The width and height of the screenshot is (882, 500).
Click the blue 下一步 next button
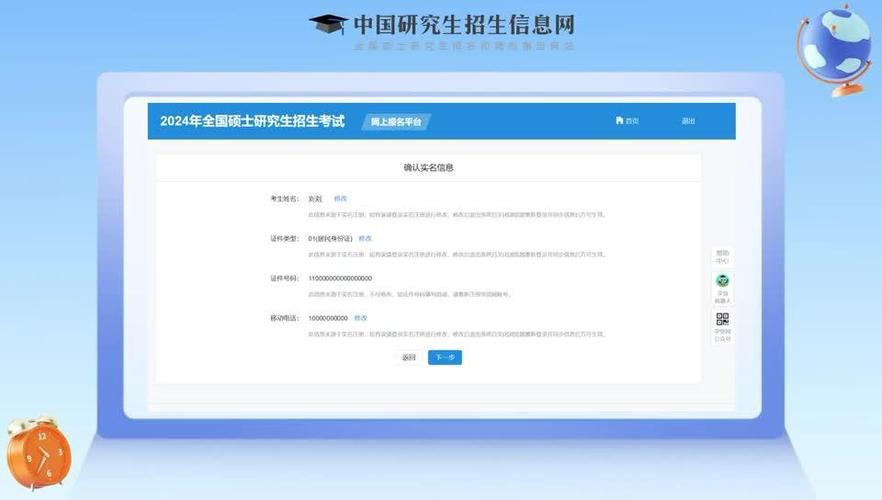point(445,357)
